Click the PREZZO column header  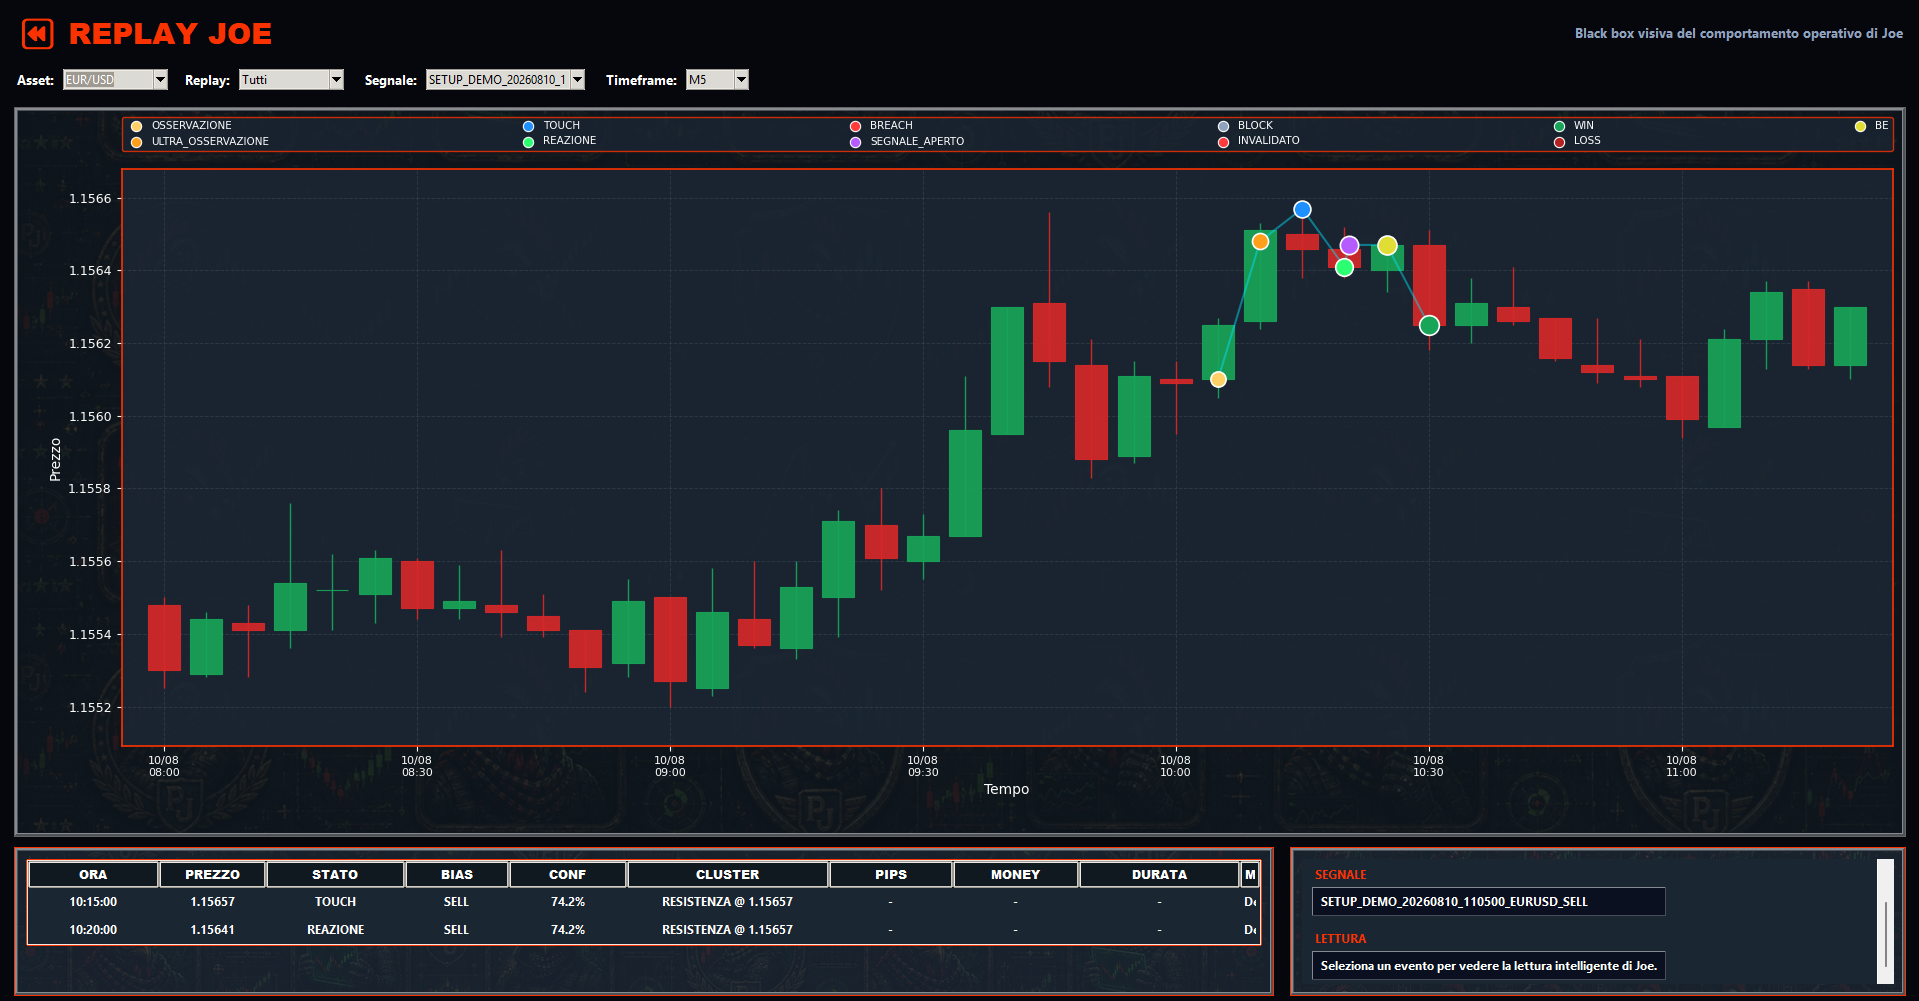pyautogui.click(x=212, y=874)
